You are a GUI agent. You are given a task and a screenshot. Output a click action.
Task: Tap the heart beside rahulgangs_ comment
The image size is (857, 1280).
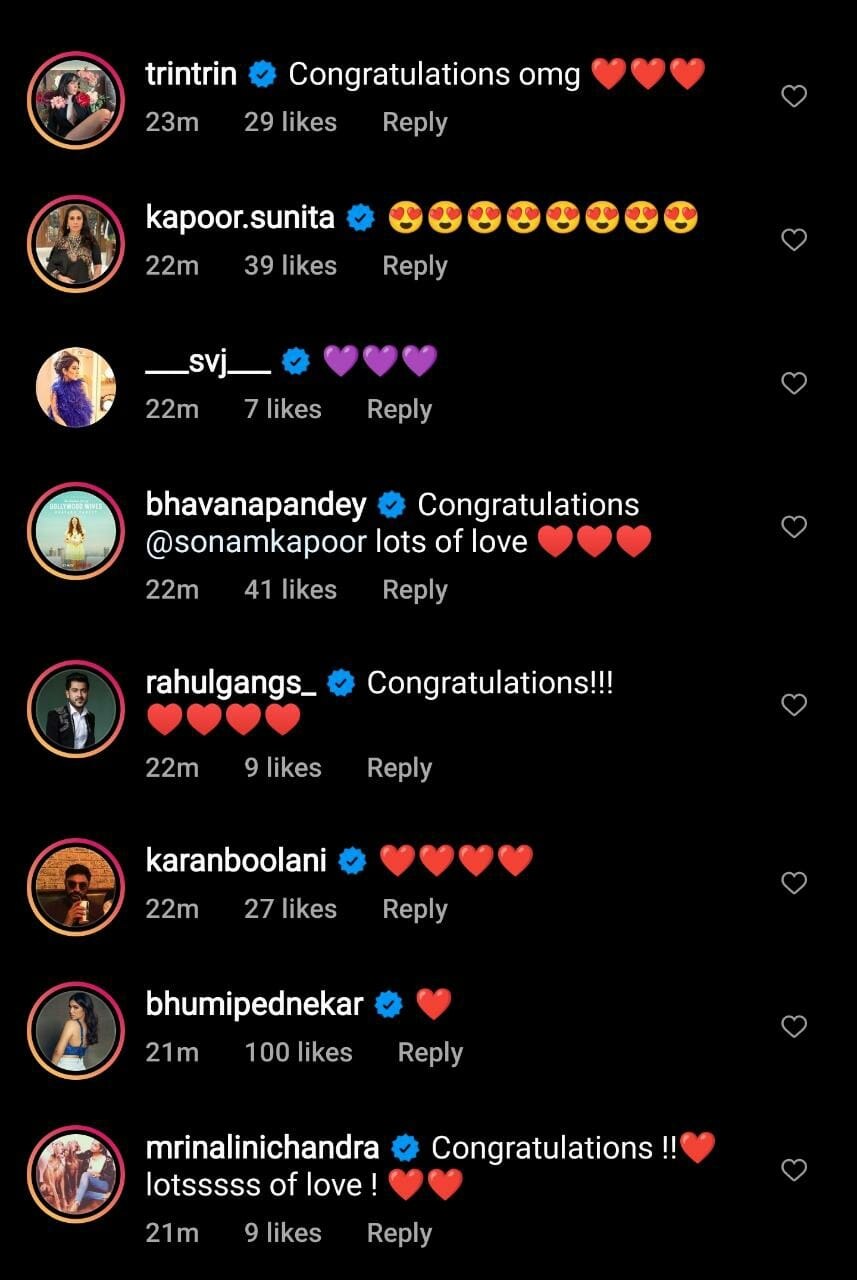tap(793, 705)
